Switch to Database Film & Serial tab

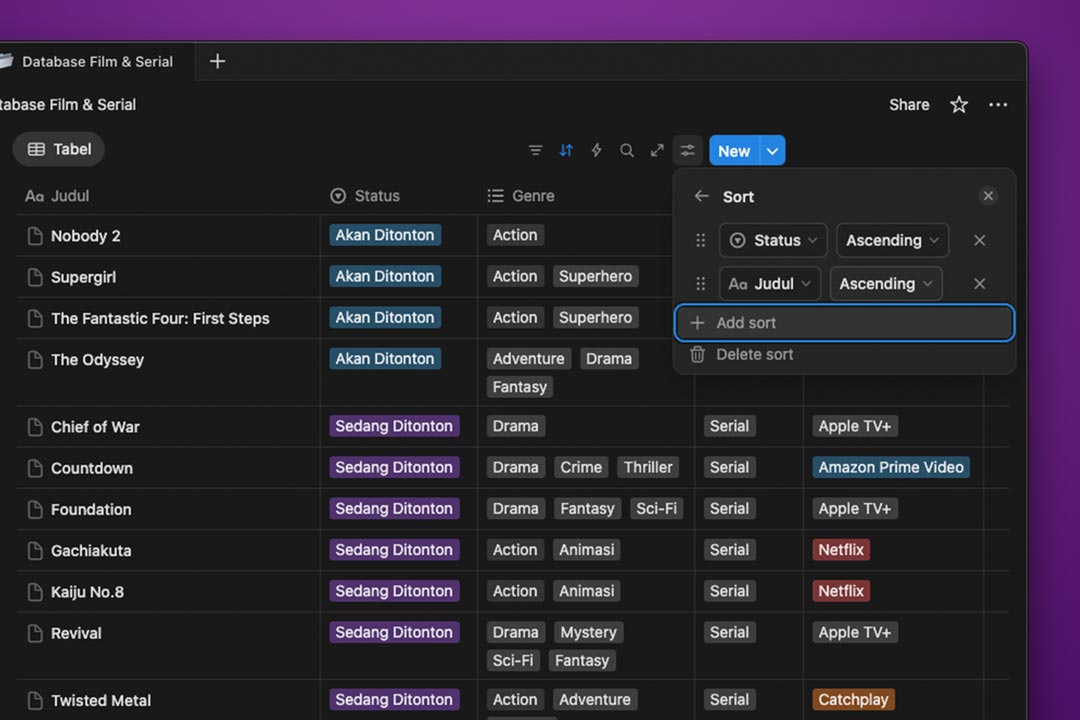pos(96,61)
